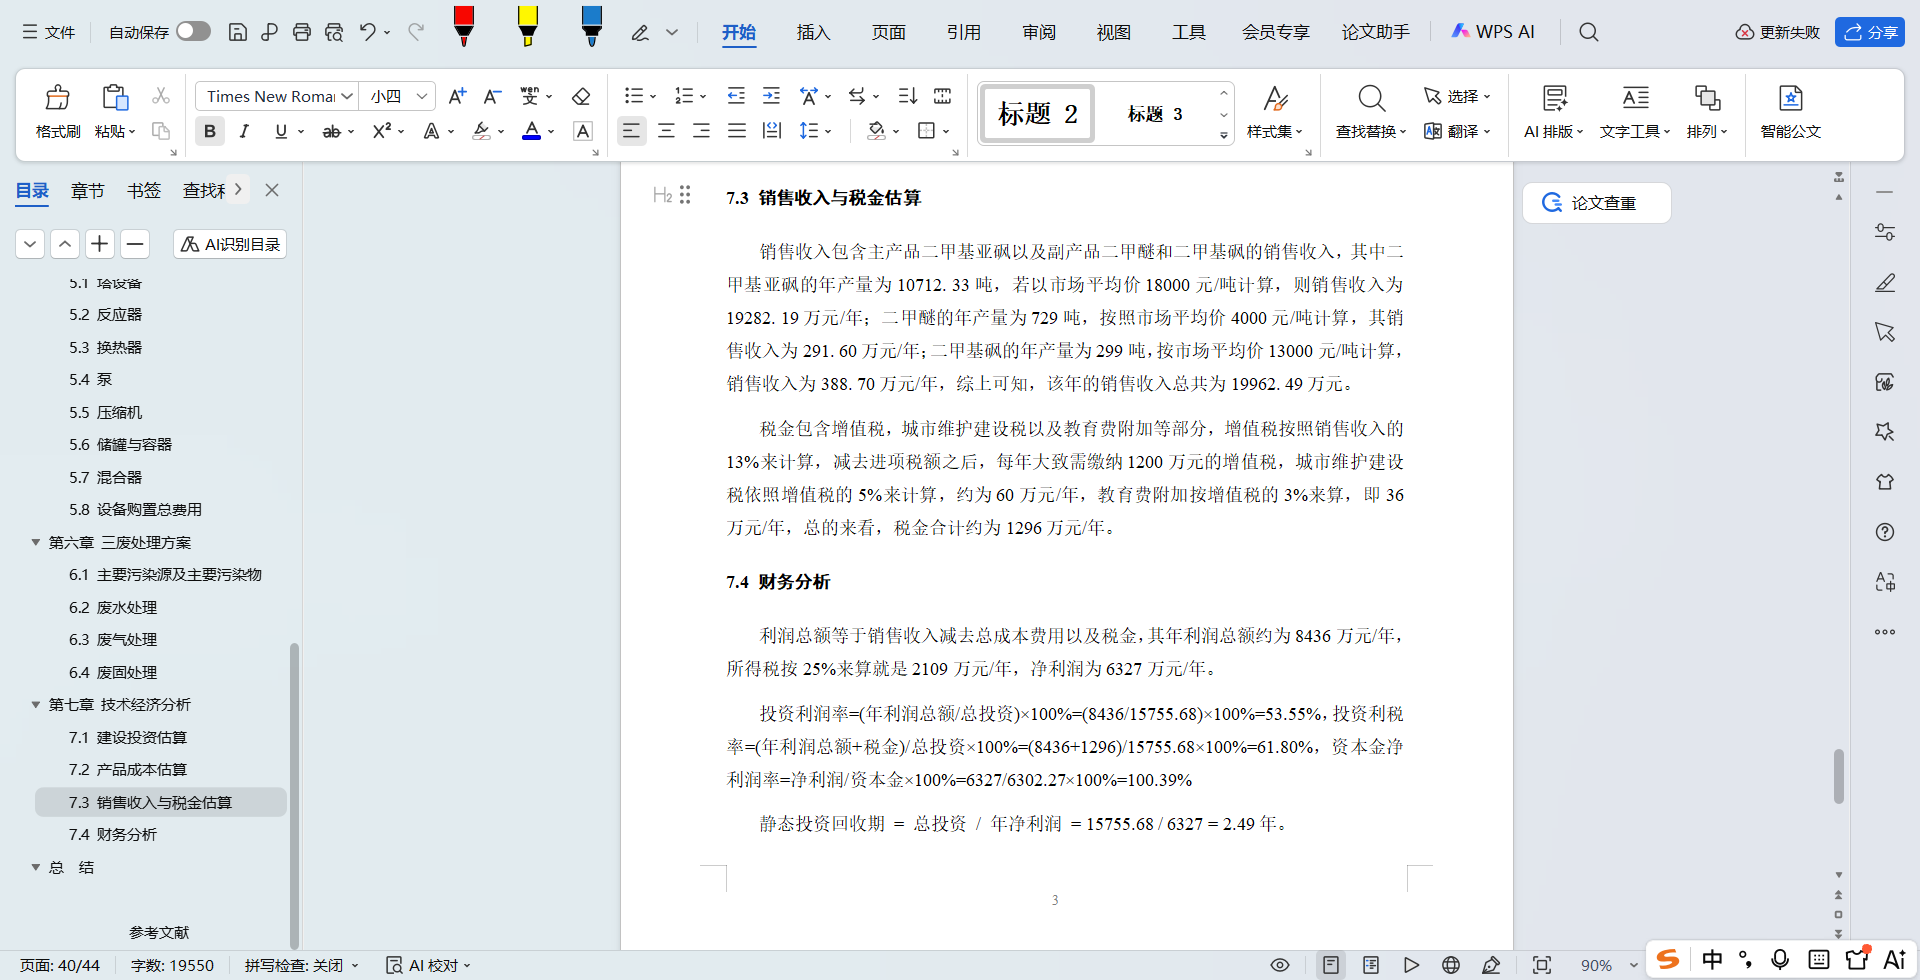
Task: Open the bullet list dropdown
Action: coord(653,97)
